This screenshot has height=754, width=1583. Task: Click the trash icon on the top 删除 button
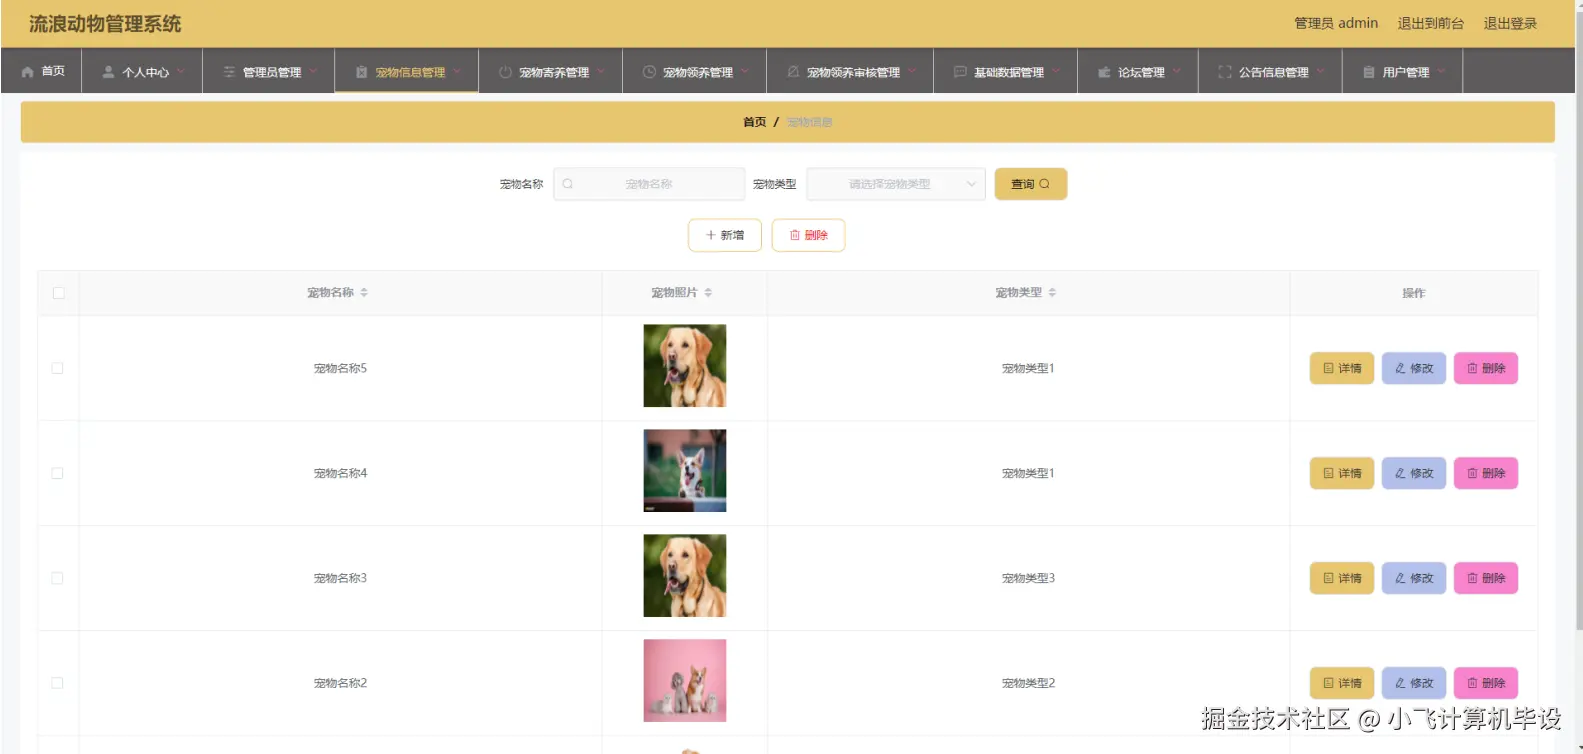(795, 235)
